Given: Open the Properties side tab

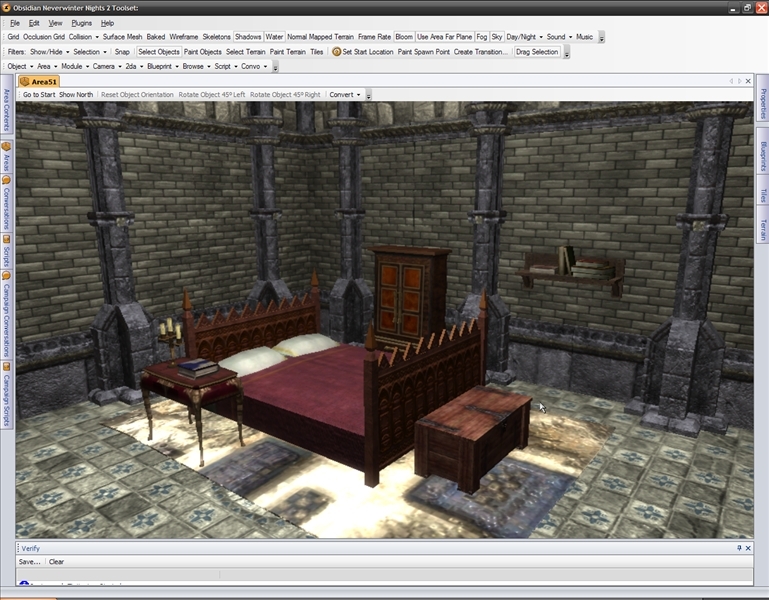Looking at the screenshot, I should pos(762,105).
